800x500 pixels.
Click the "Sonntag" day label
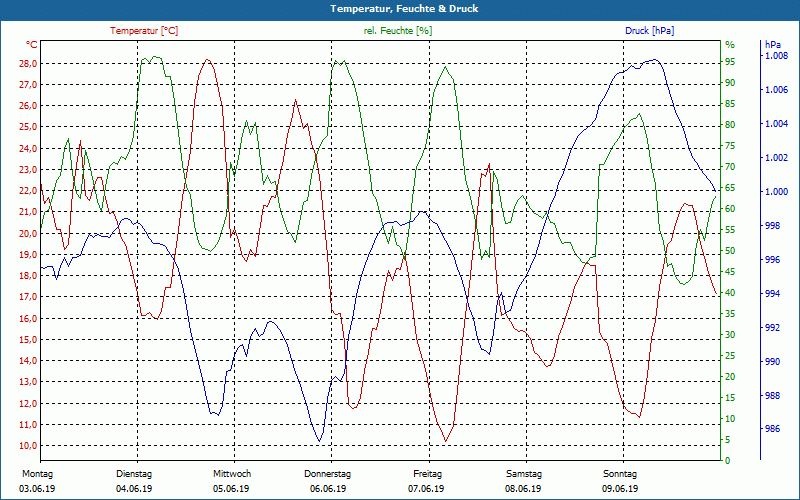[620, 474]
